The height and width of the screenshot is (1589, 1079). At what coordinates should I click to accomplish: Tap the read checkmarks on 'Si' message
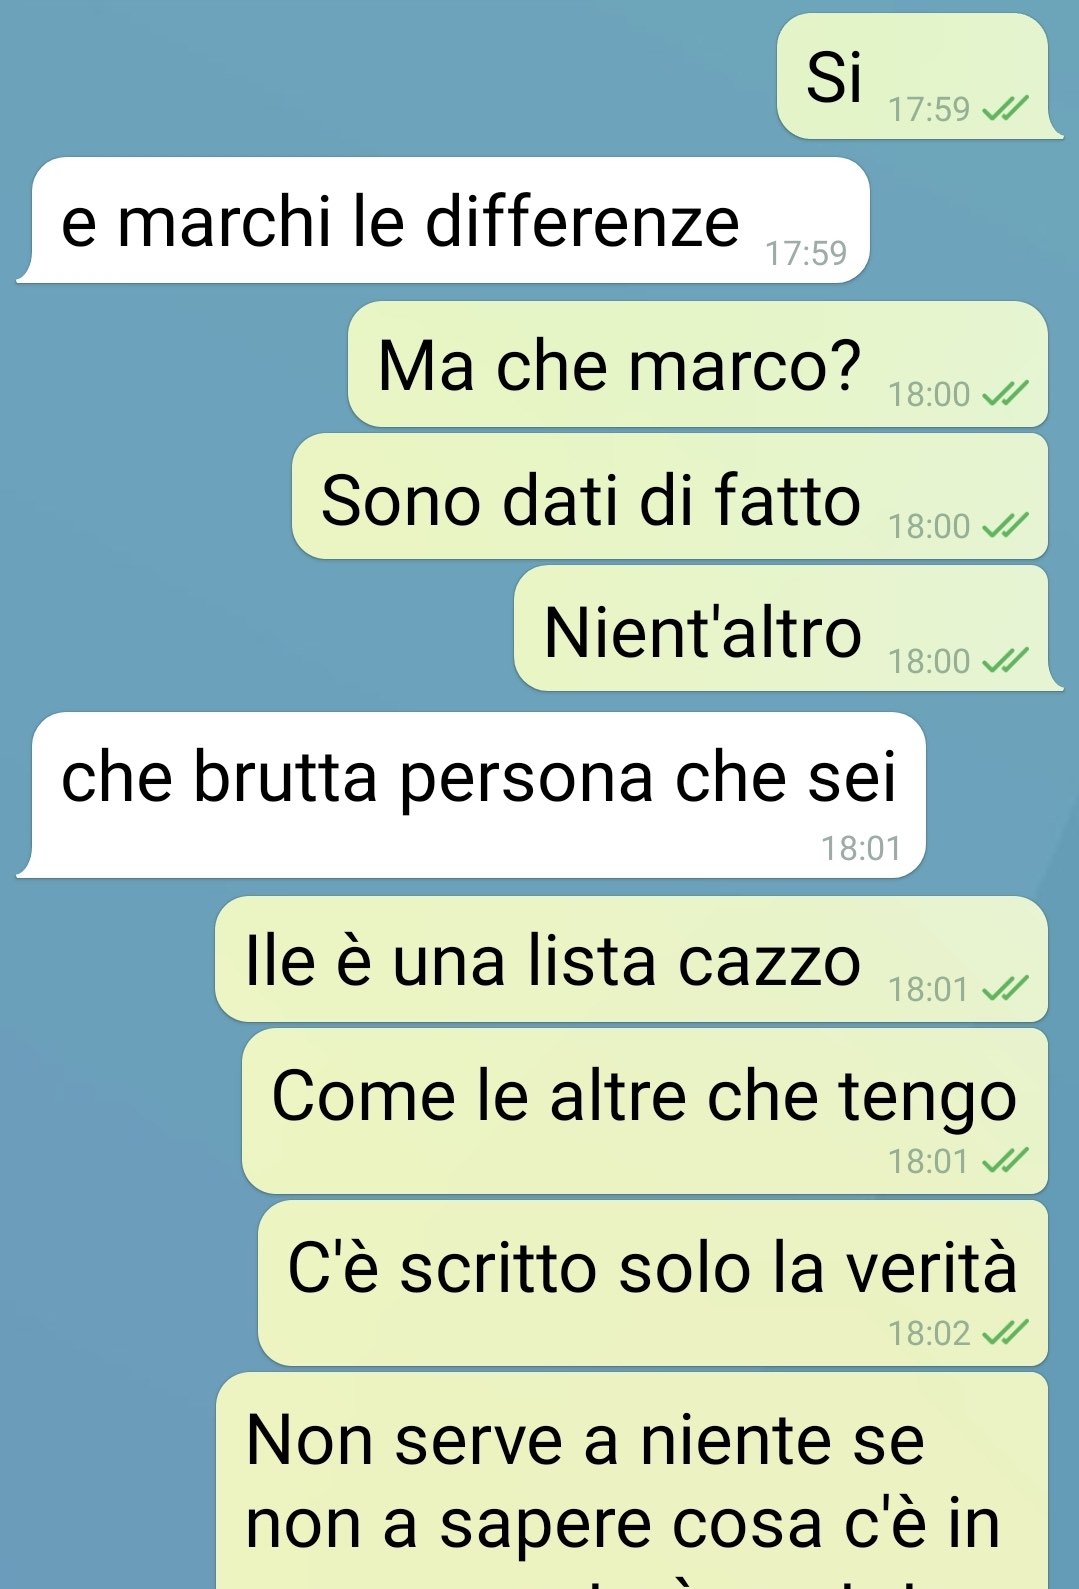coord(1005,109)
